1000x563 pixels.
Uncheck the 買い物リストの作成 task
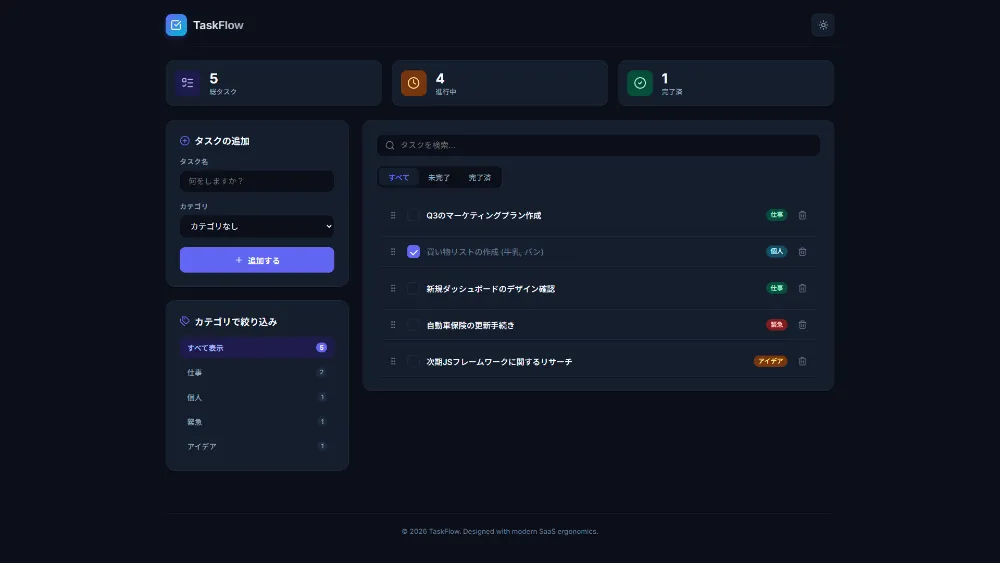tap(413, 252)
